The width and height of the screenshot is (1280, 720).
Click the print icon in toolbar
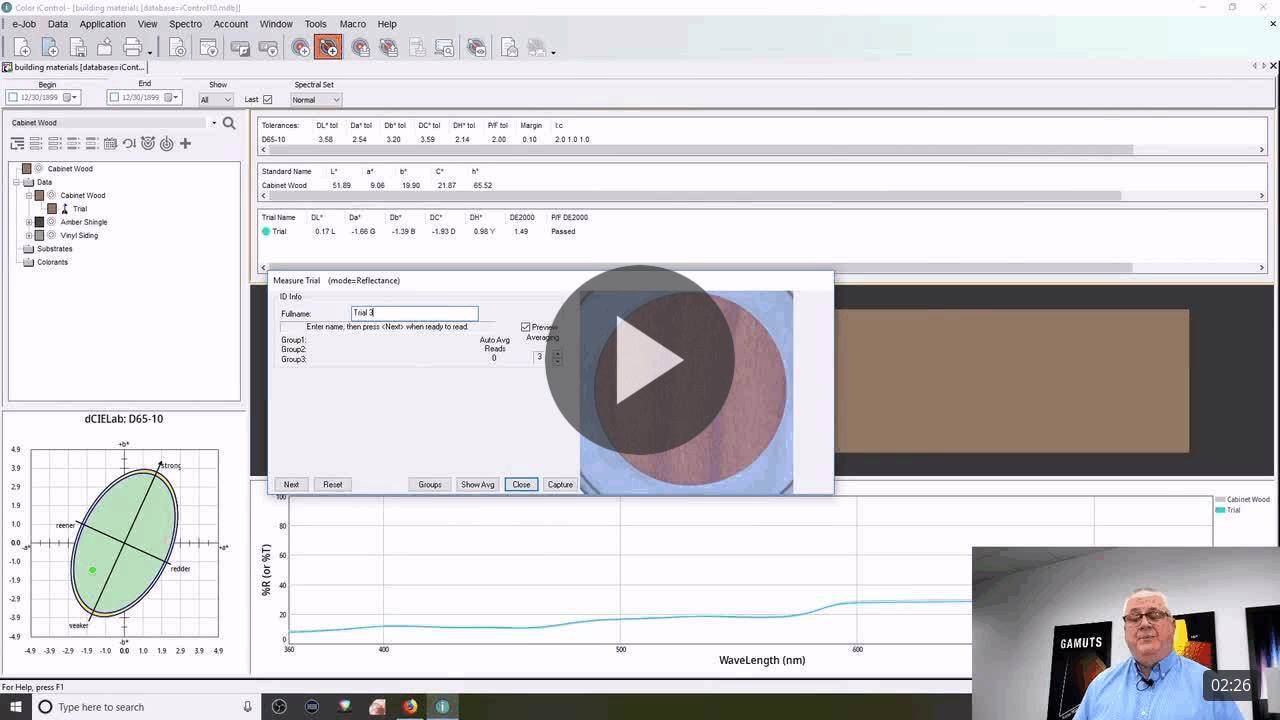(132, 47)
